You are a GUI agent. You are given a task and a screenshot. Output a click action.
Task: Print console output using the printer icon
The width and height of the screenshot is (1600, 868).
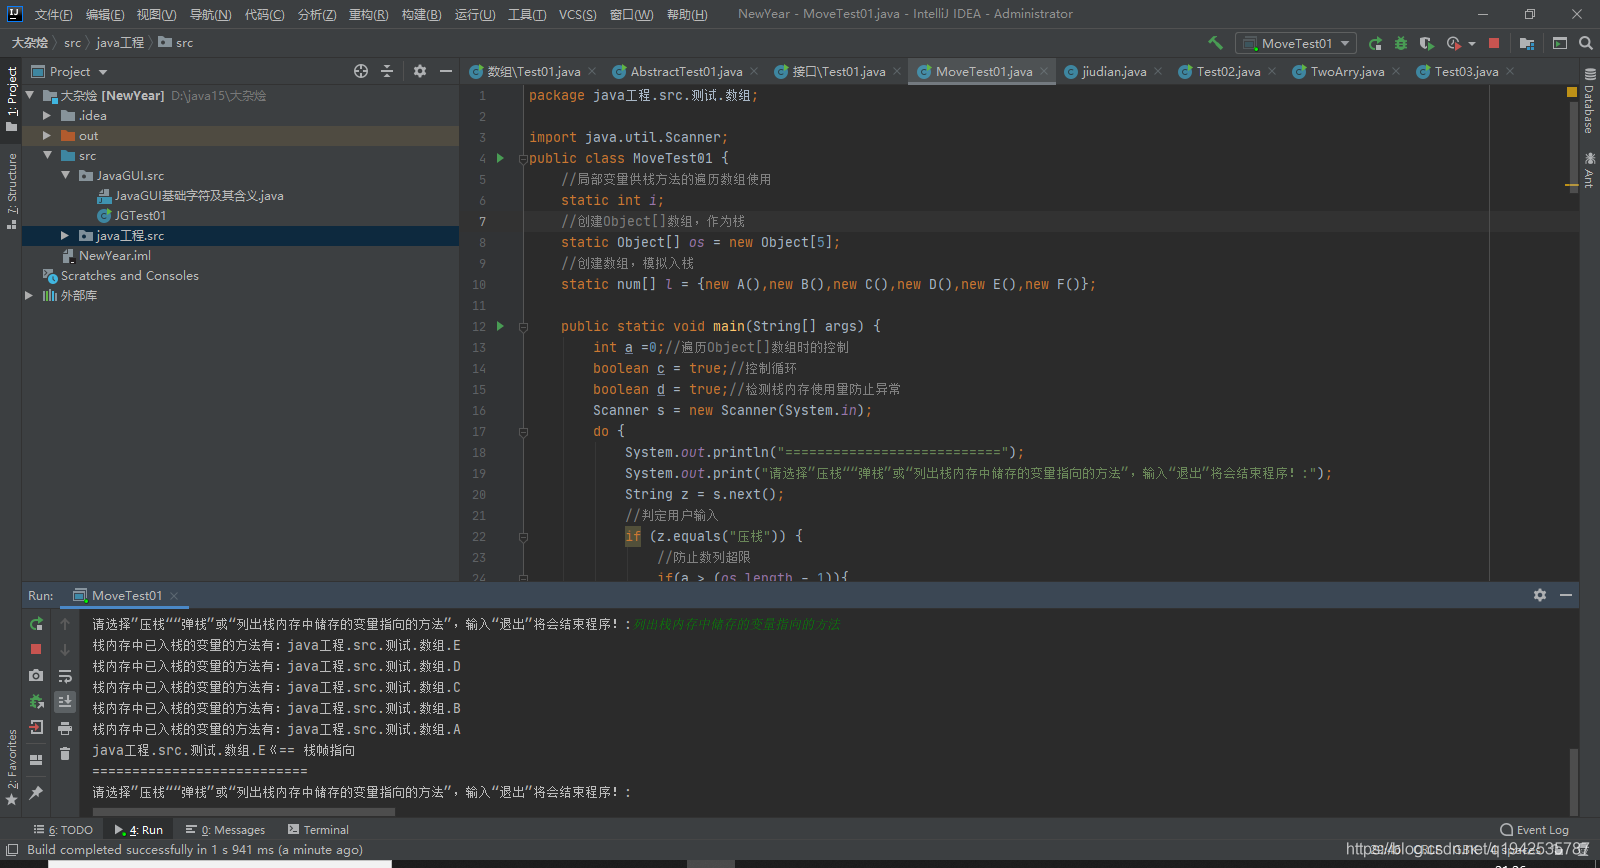pyautogui.click(x=65, y=728)
